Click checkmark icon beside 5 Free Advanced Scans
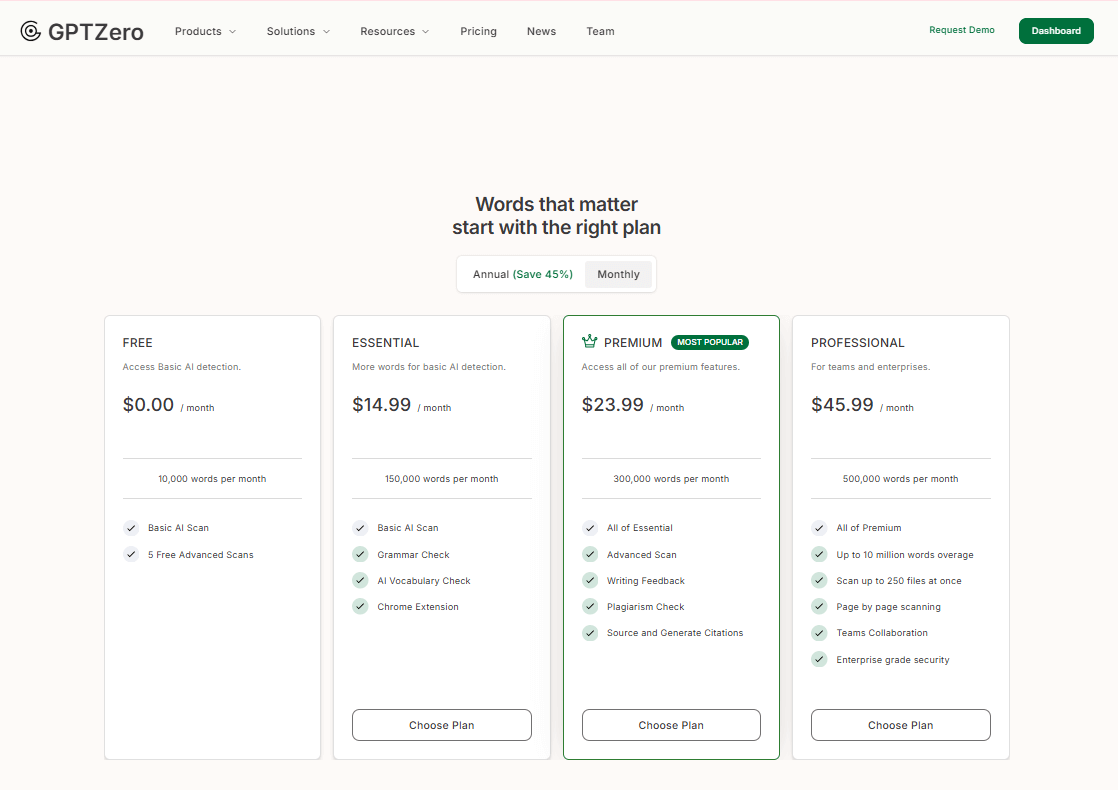1118x790 pixels. coord(131,555)
